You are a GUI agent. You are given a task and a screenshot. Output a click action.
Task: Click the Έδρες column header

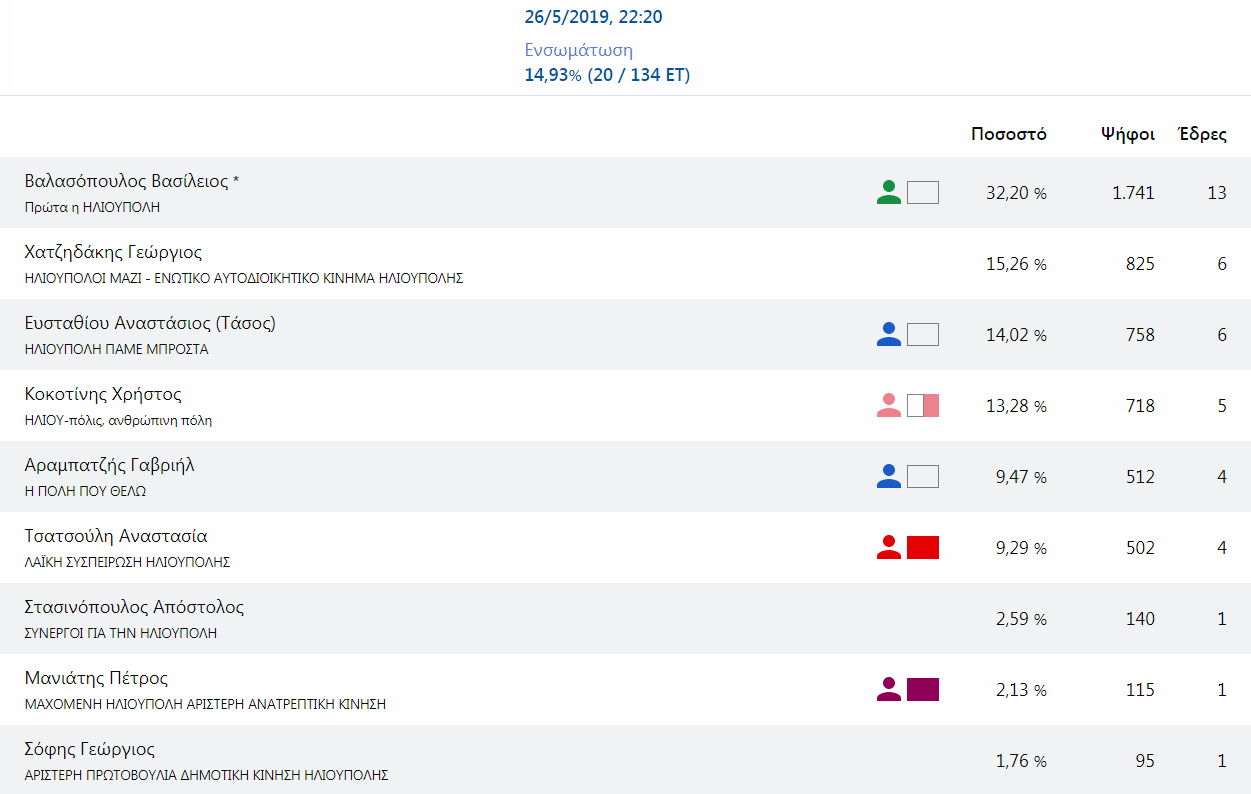(1203, 134)
